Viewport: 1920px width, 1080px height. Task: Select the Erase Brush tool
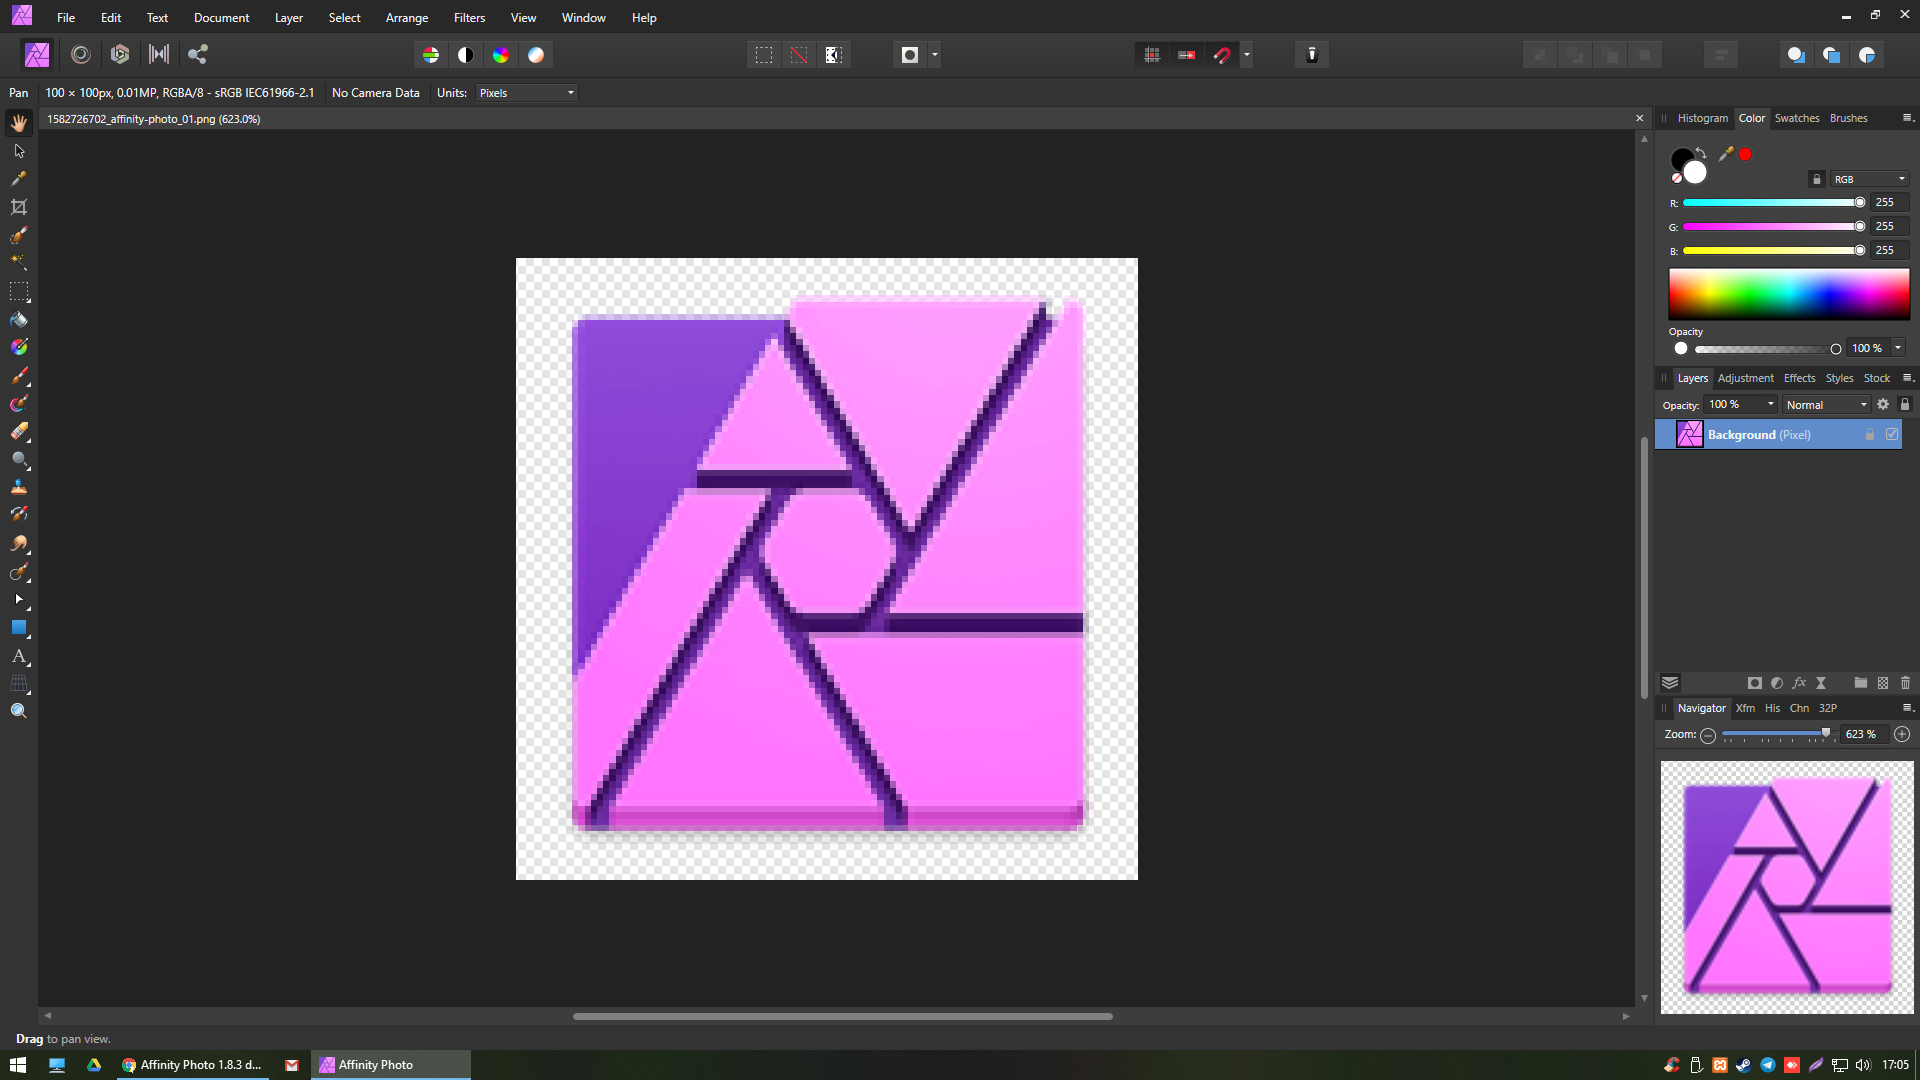[19, 431]
